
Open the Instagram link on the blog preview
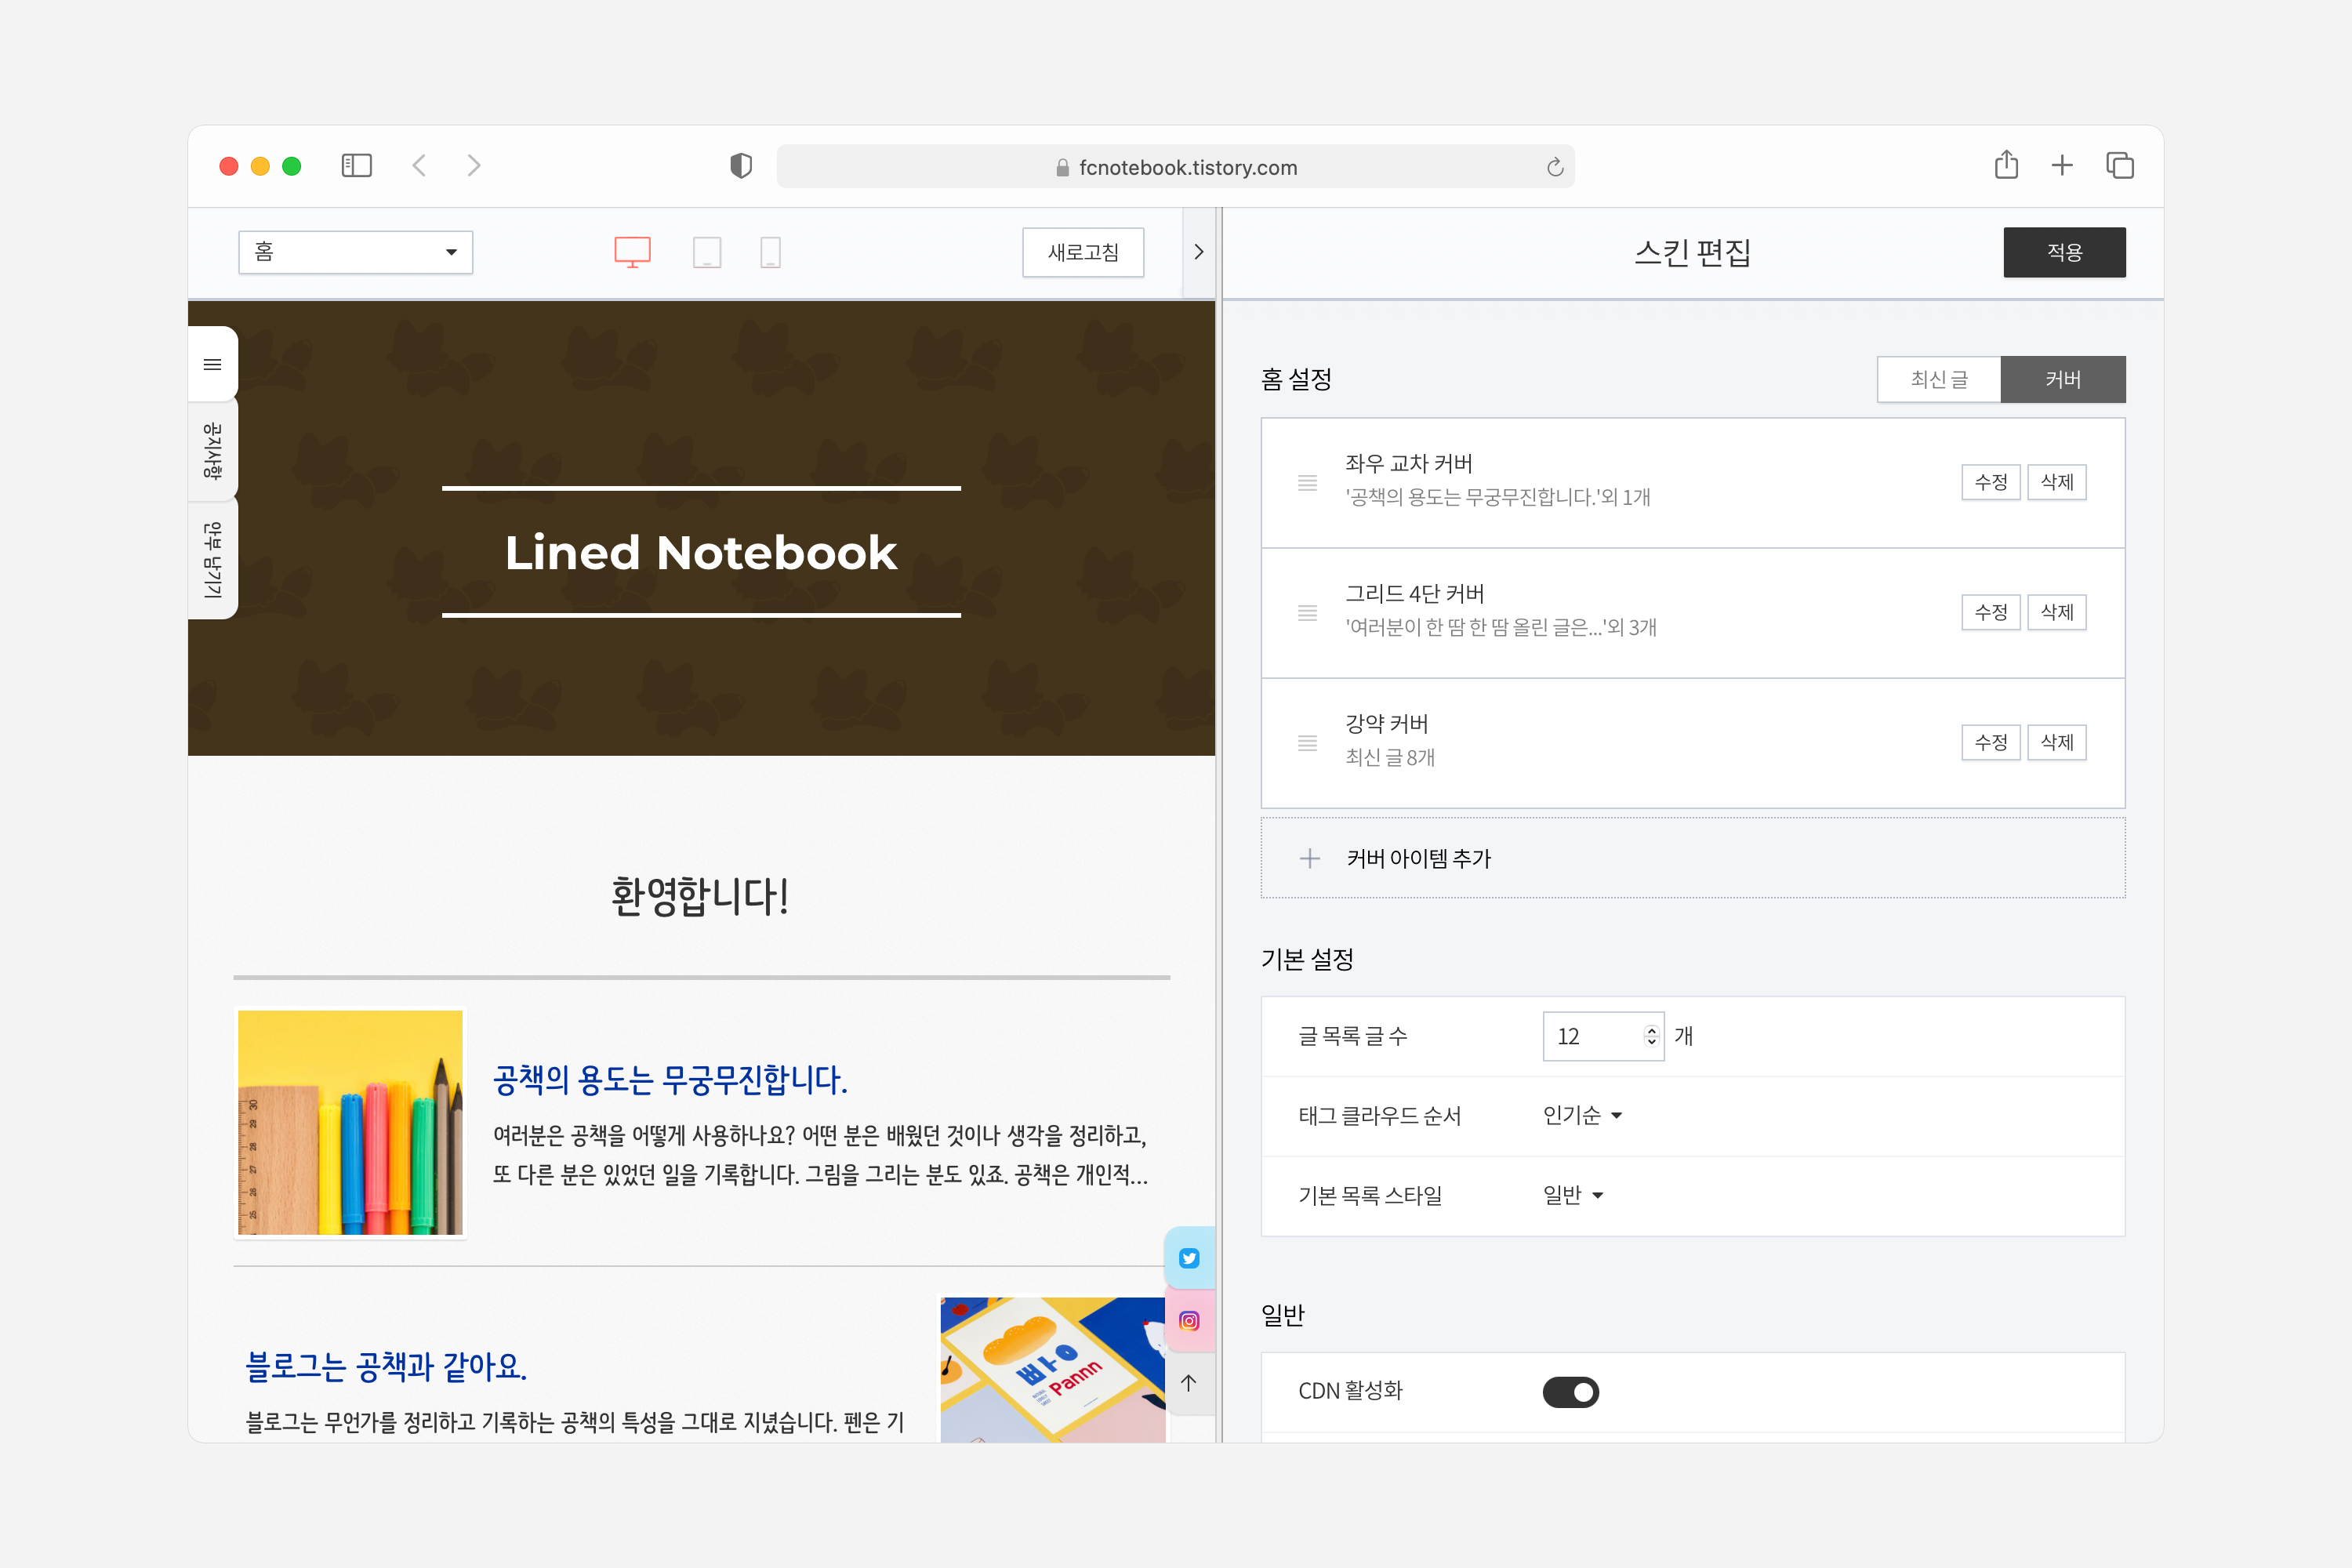pyautogui.click(x=1189, y=1320)
